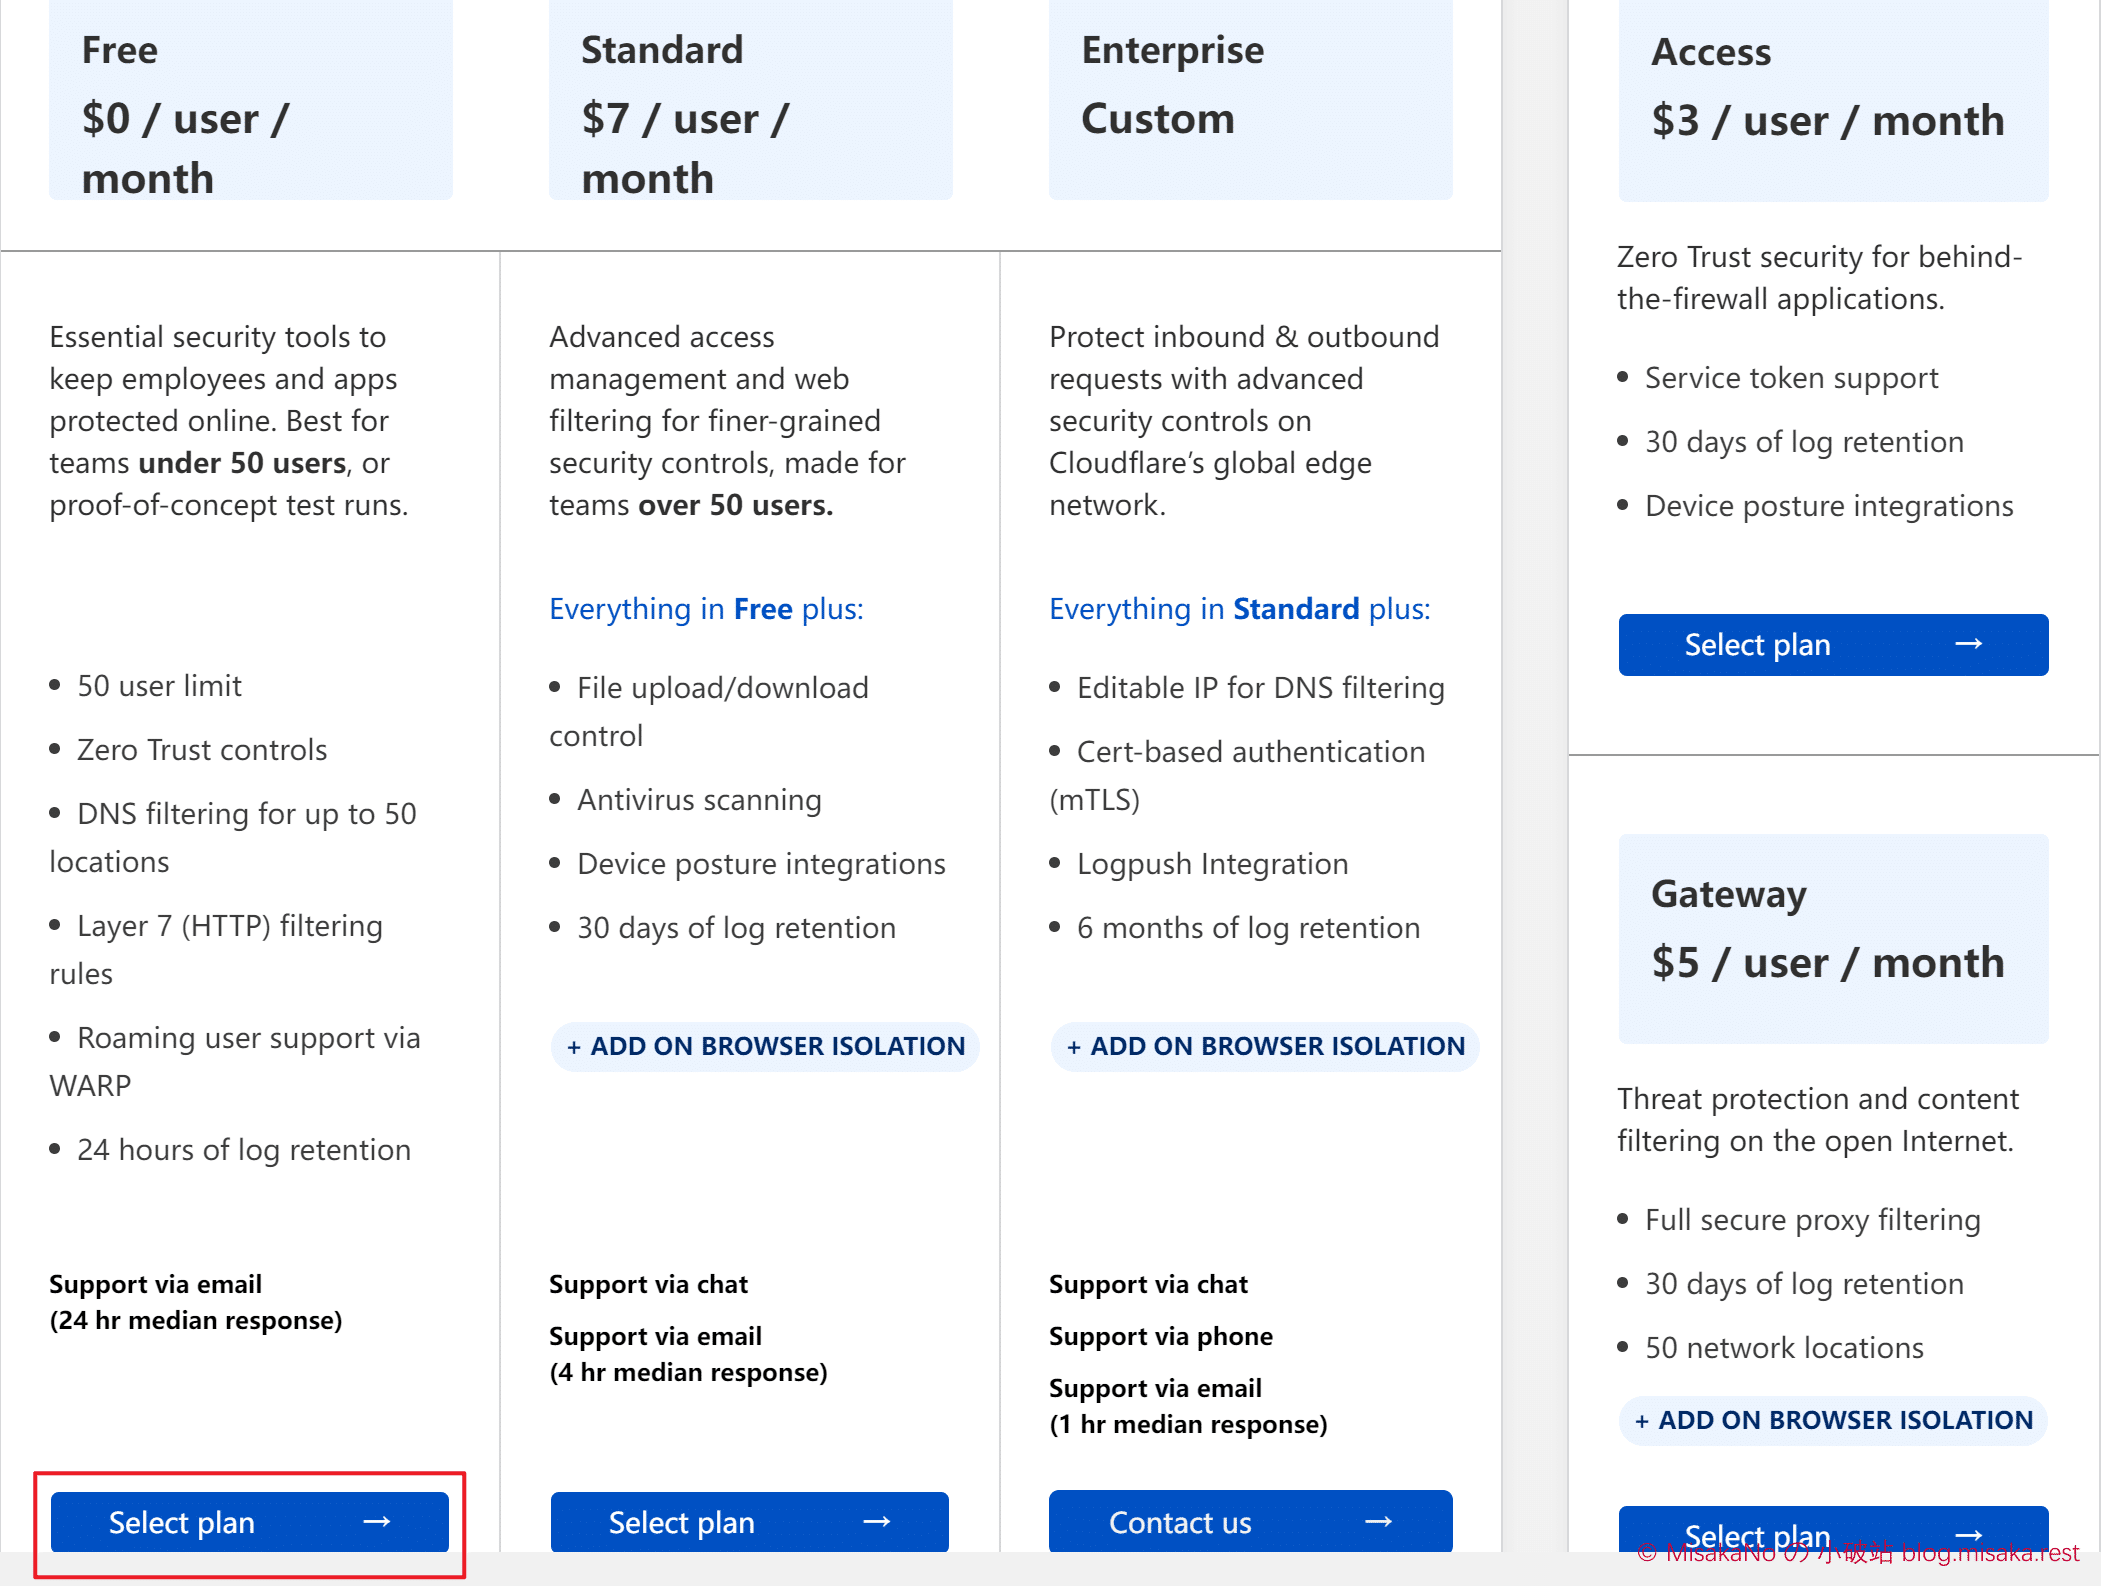Click the arrow icon on Standard plan's button
The width and height of the screenshot is (2101, 1586).
(877, 1522)
